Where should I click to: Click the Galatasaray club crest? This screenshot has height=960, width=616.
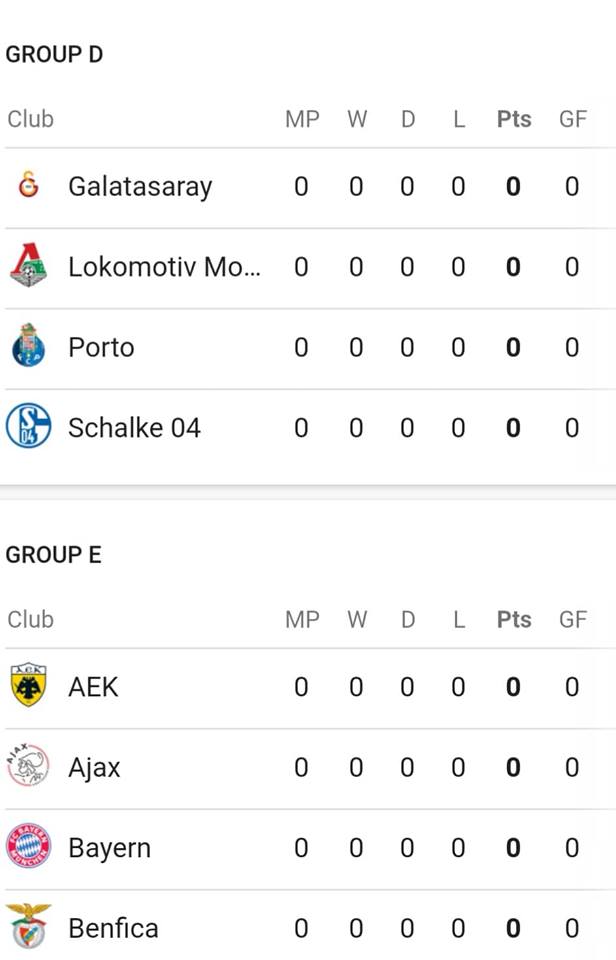(x=28, y=185)
